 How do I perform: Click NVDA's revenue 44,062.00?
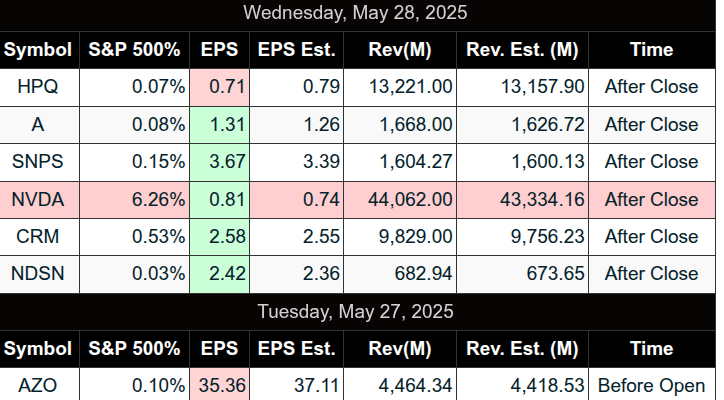[x=400, y=200]
